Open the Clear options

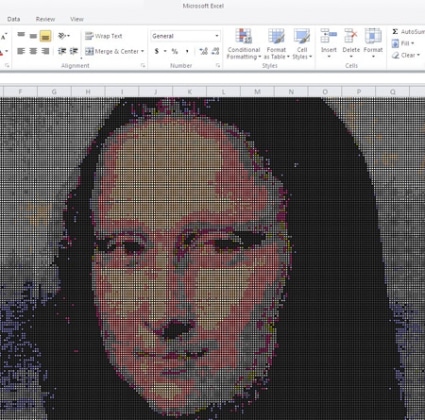click(406, 55)
